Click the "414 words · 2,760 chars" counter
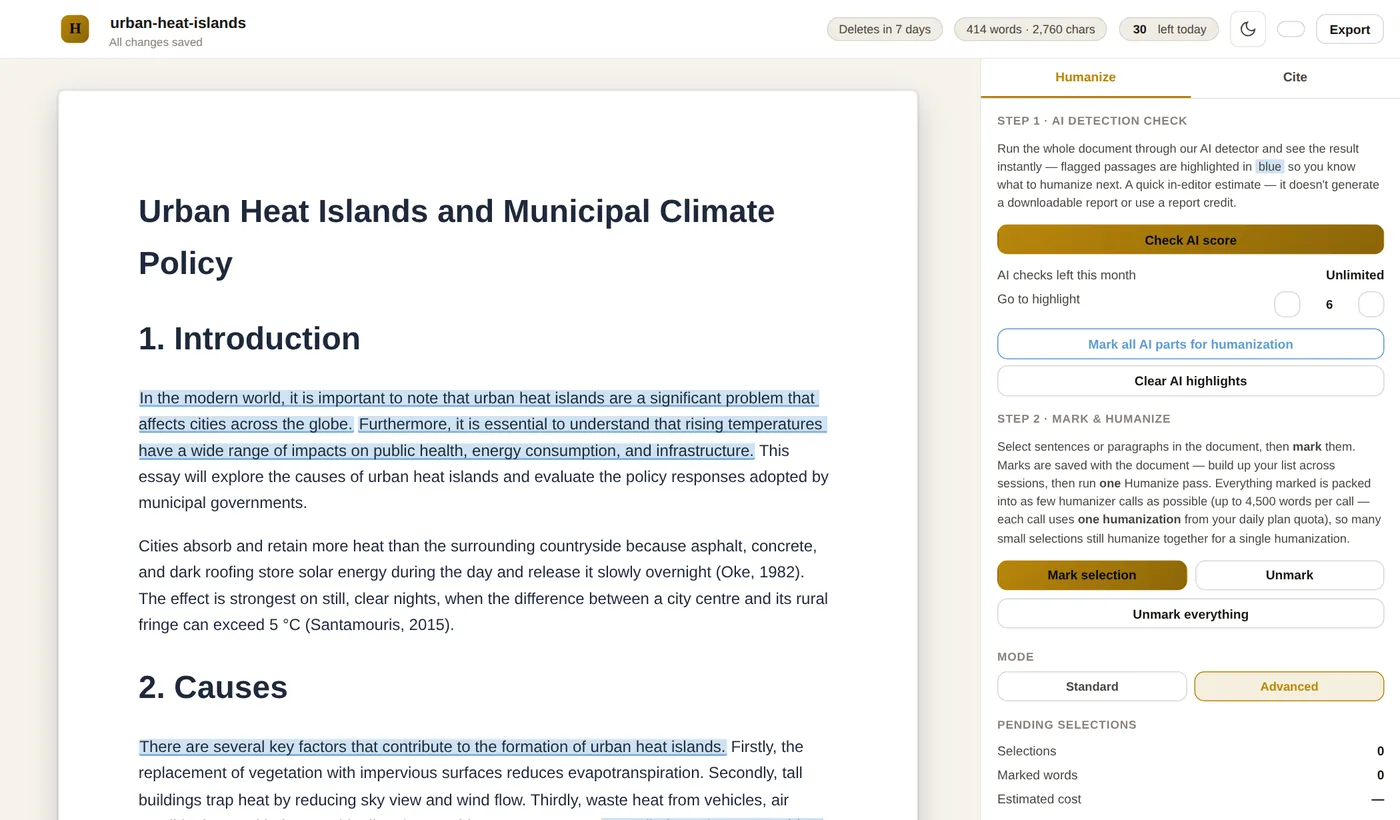 click(1031, 29)
